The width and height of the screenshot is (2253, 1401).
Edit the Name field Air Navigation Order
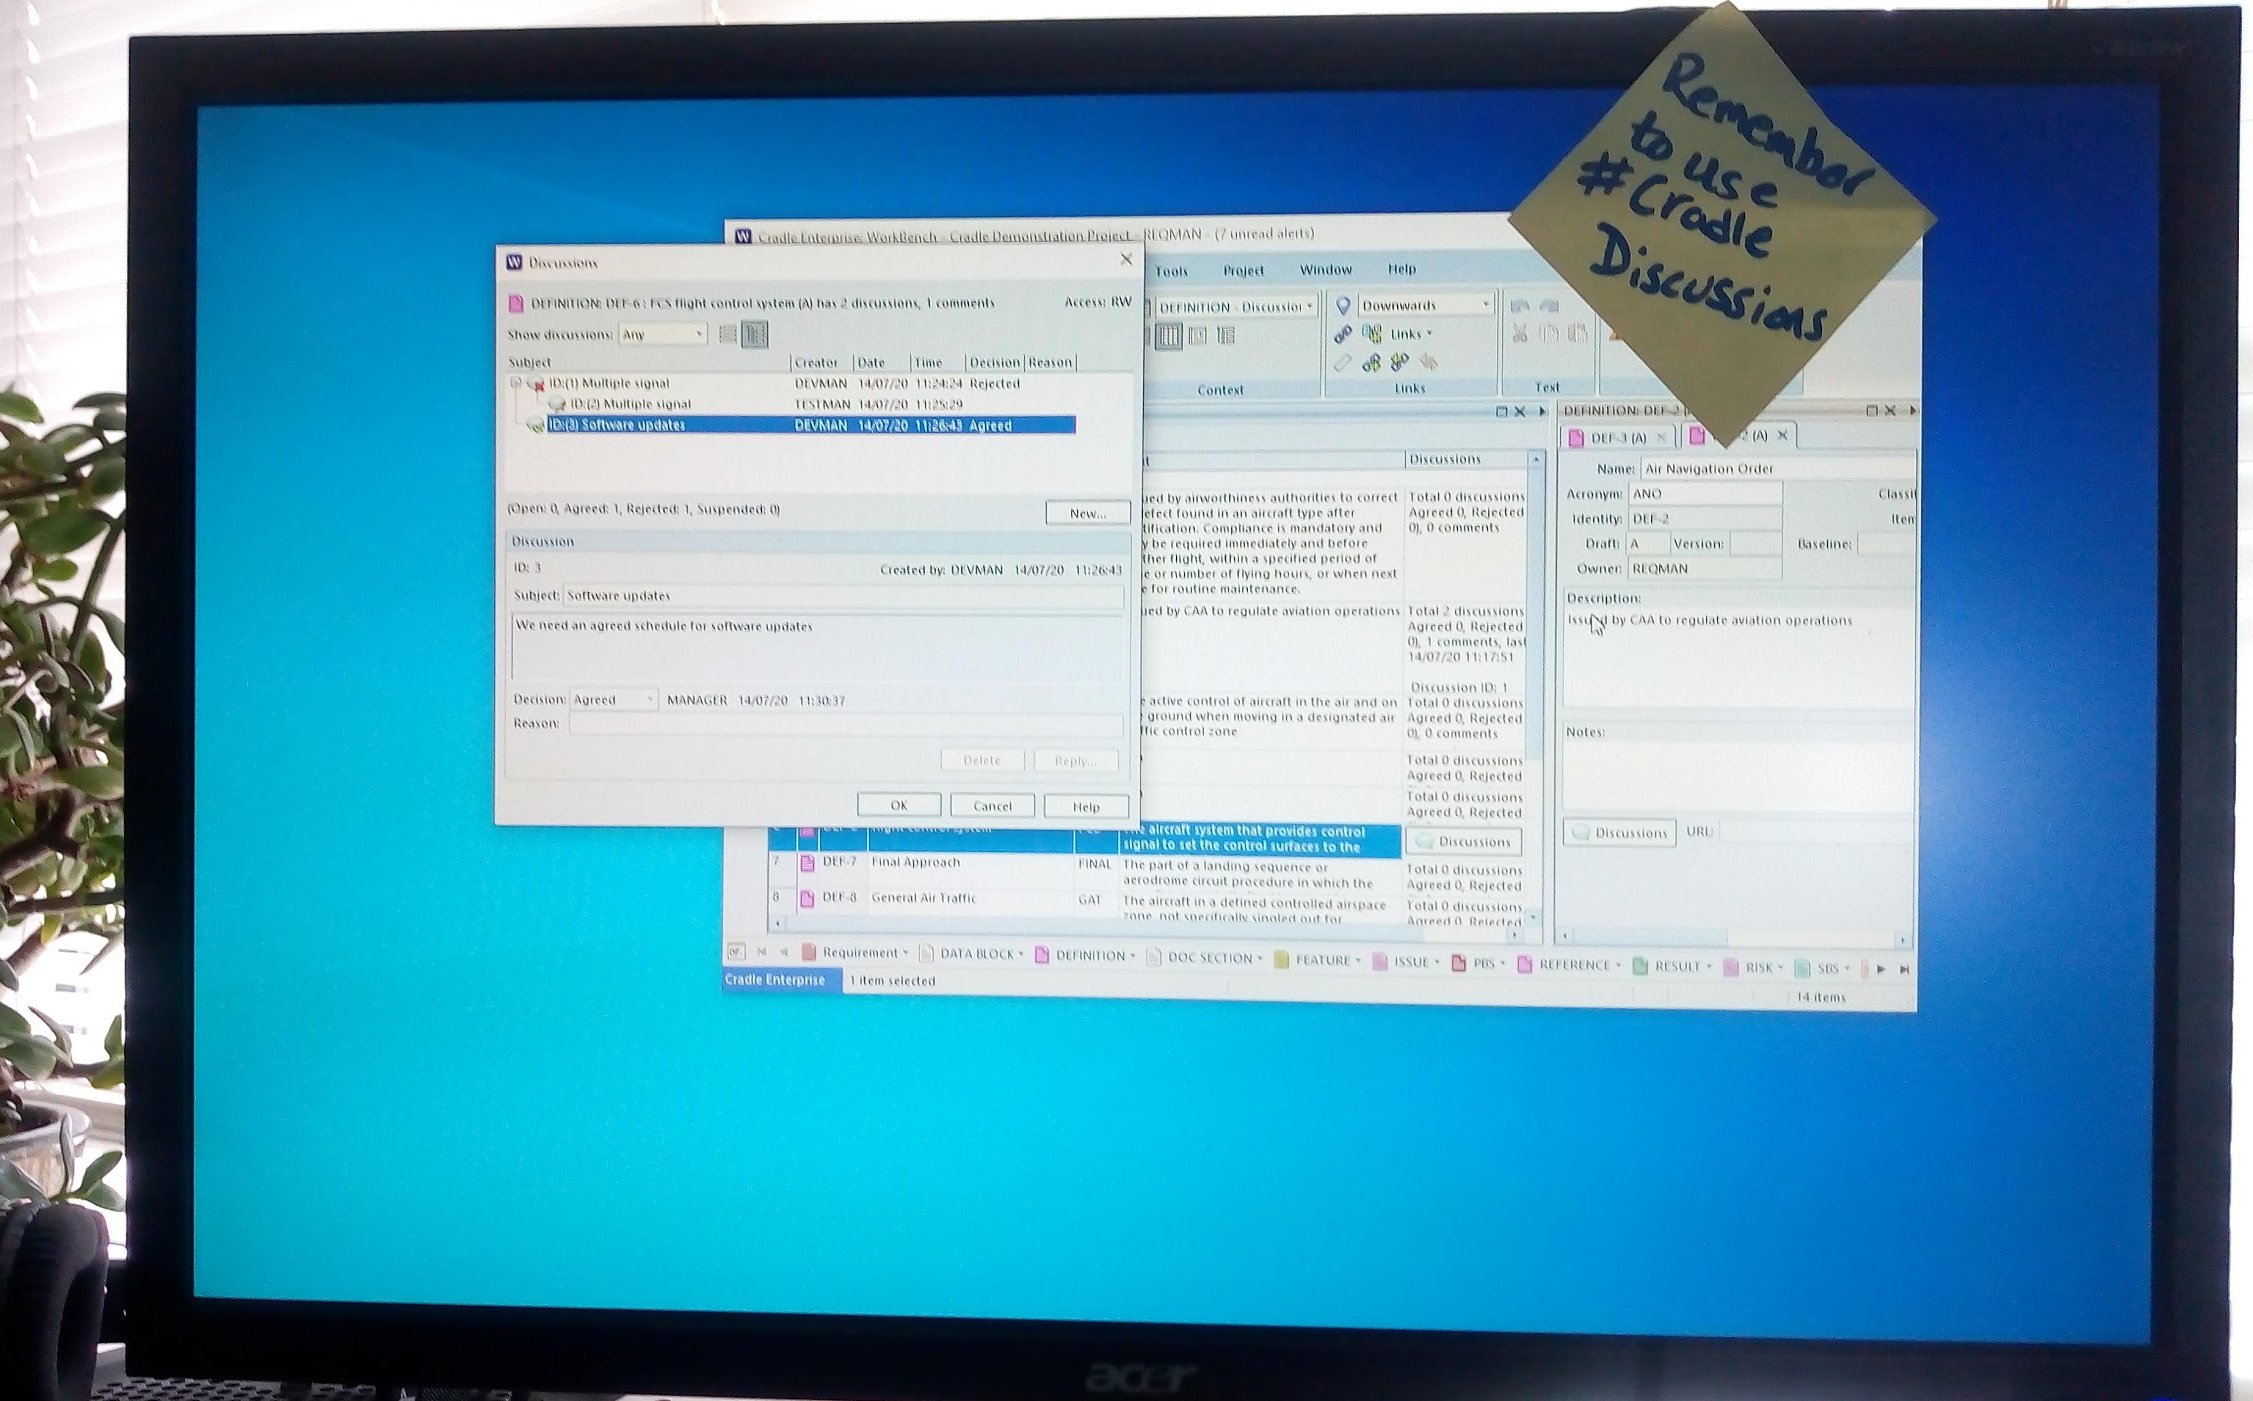(1776, 468)
